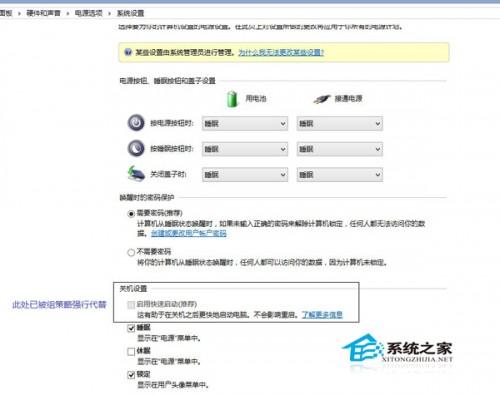
Task: Click the 关闭盖子时 row label
Action: click(x=168, y=174)
